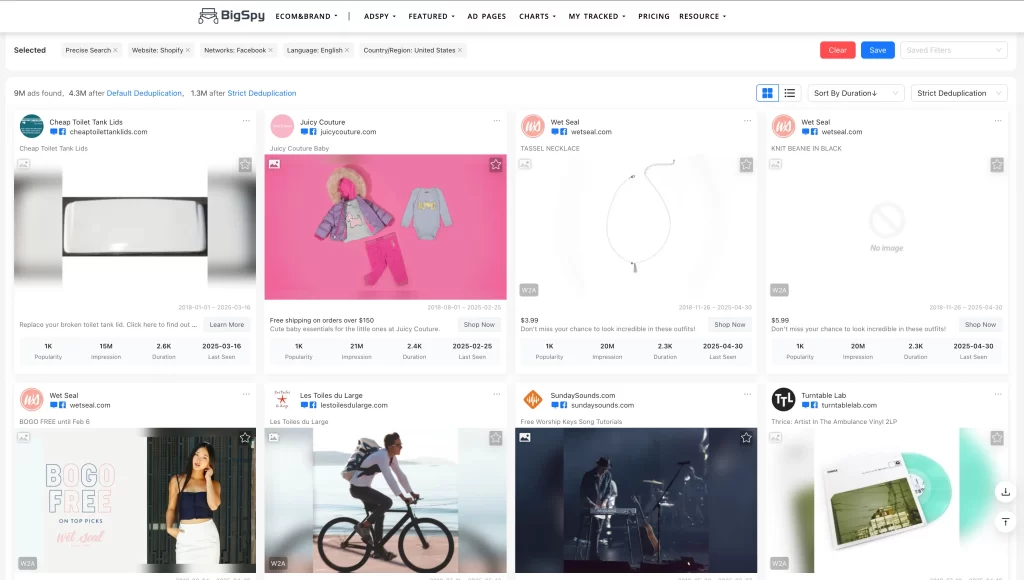Image resolution: width=1024 pixels, height=580 pixels.
Task: Click the download icon on right edge
Action: [1006, 492]
